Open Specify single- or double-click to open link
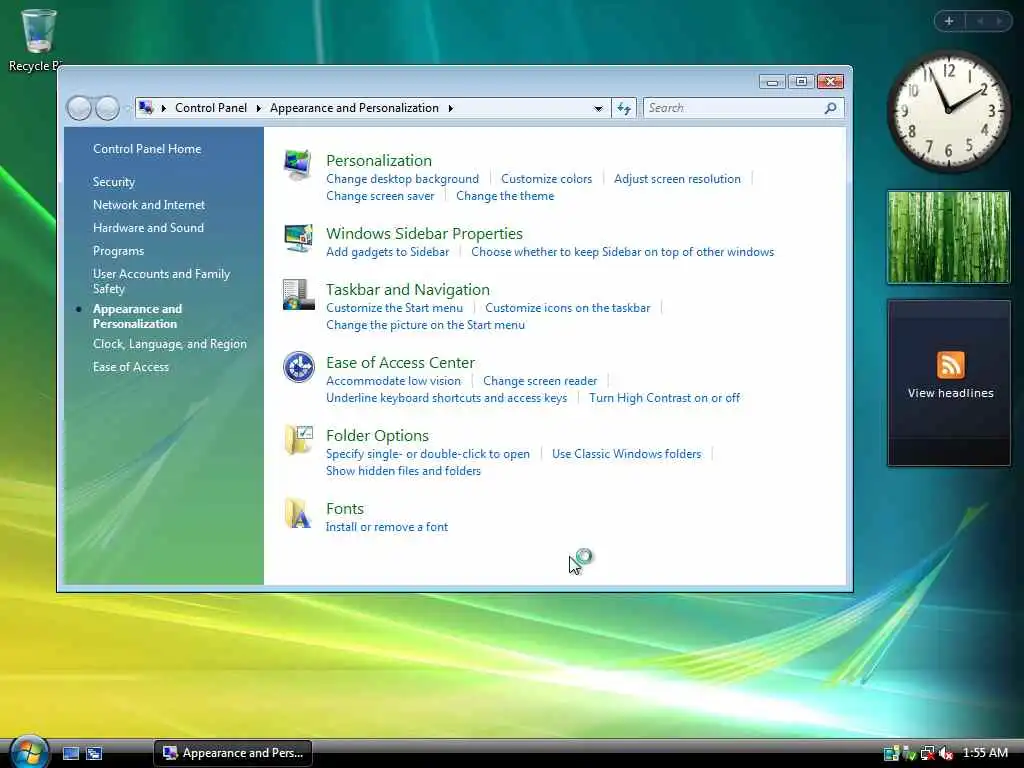The height and width of the screenshot is (768, 1024). click(428, 454)
